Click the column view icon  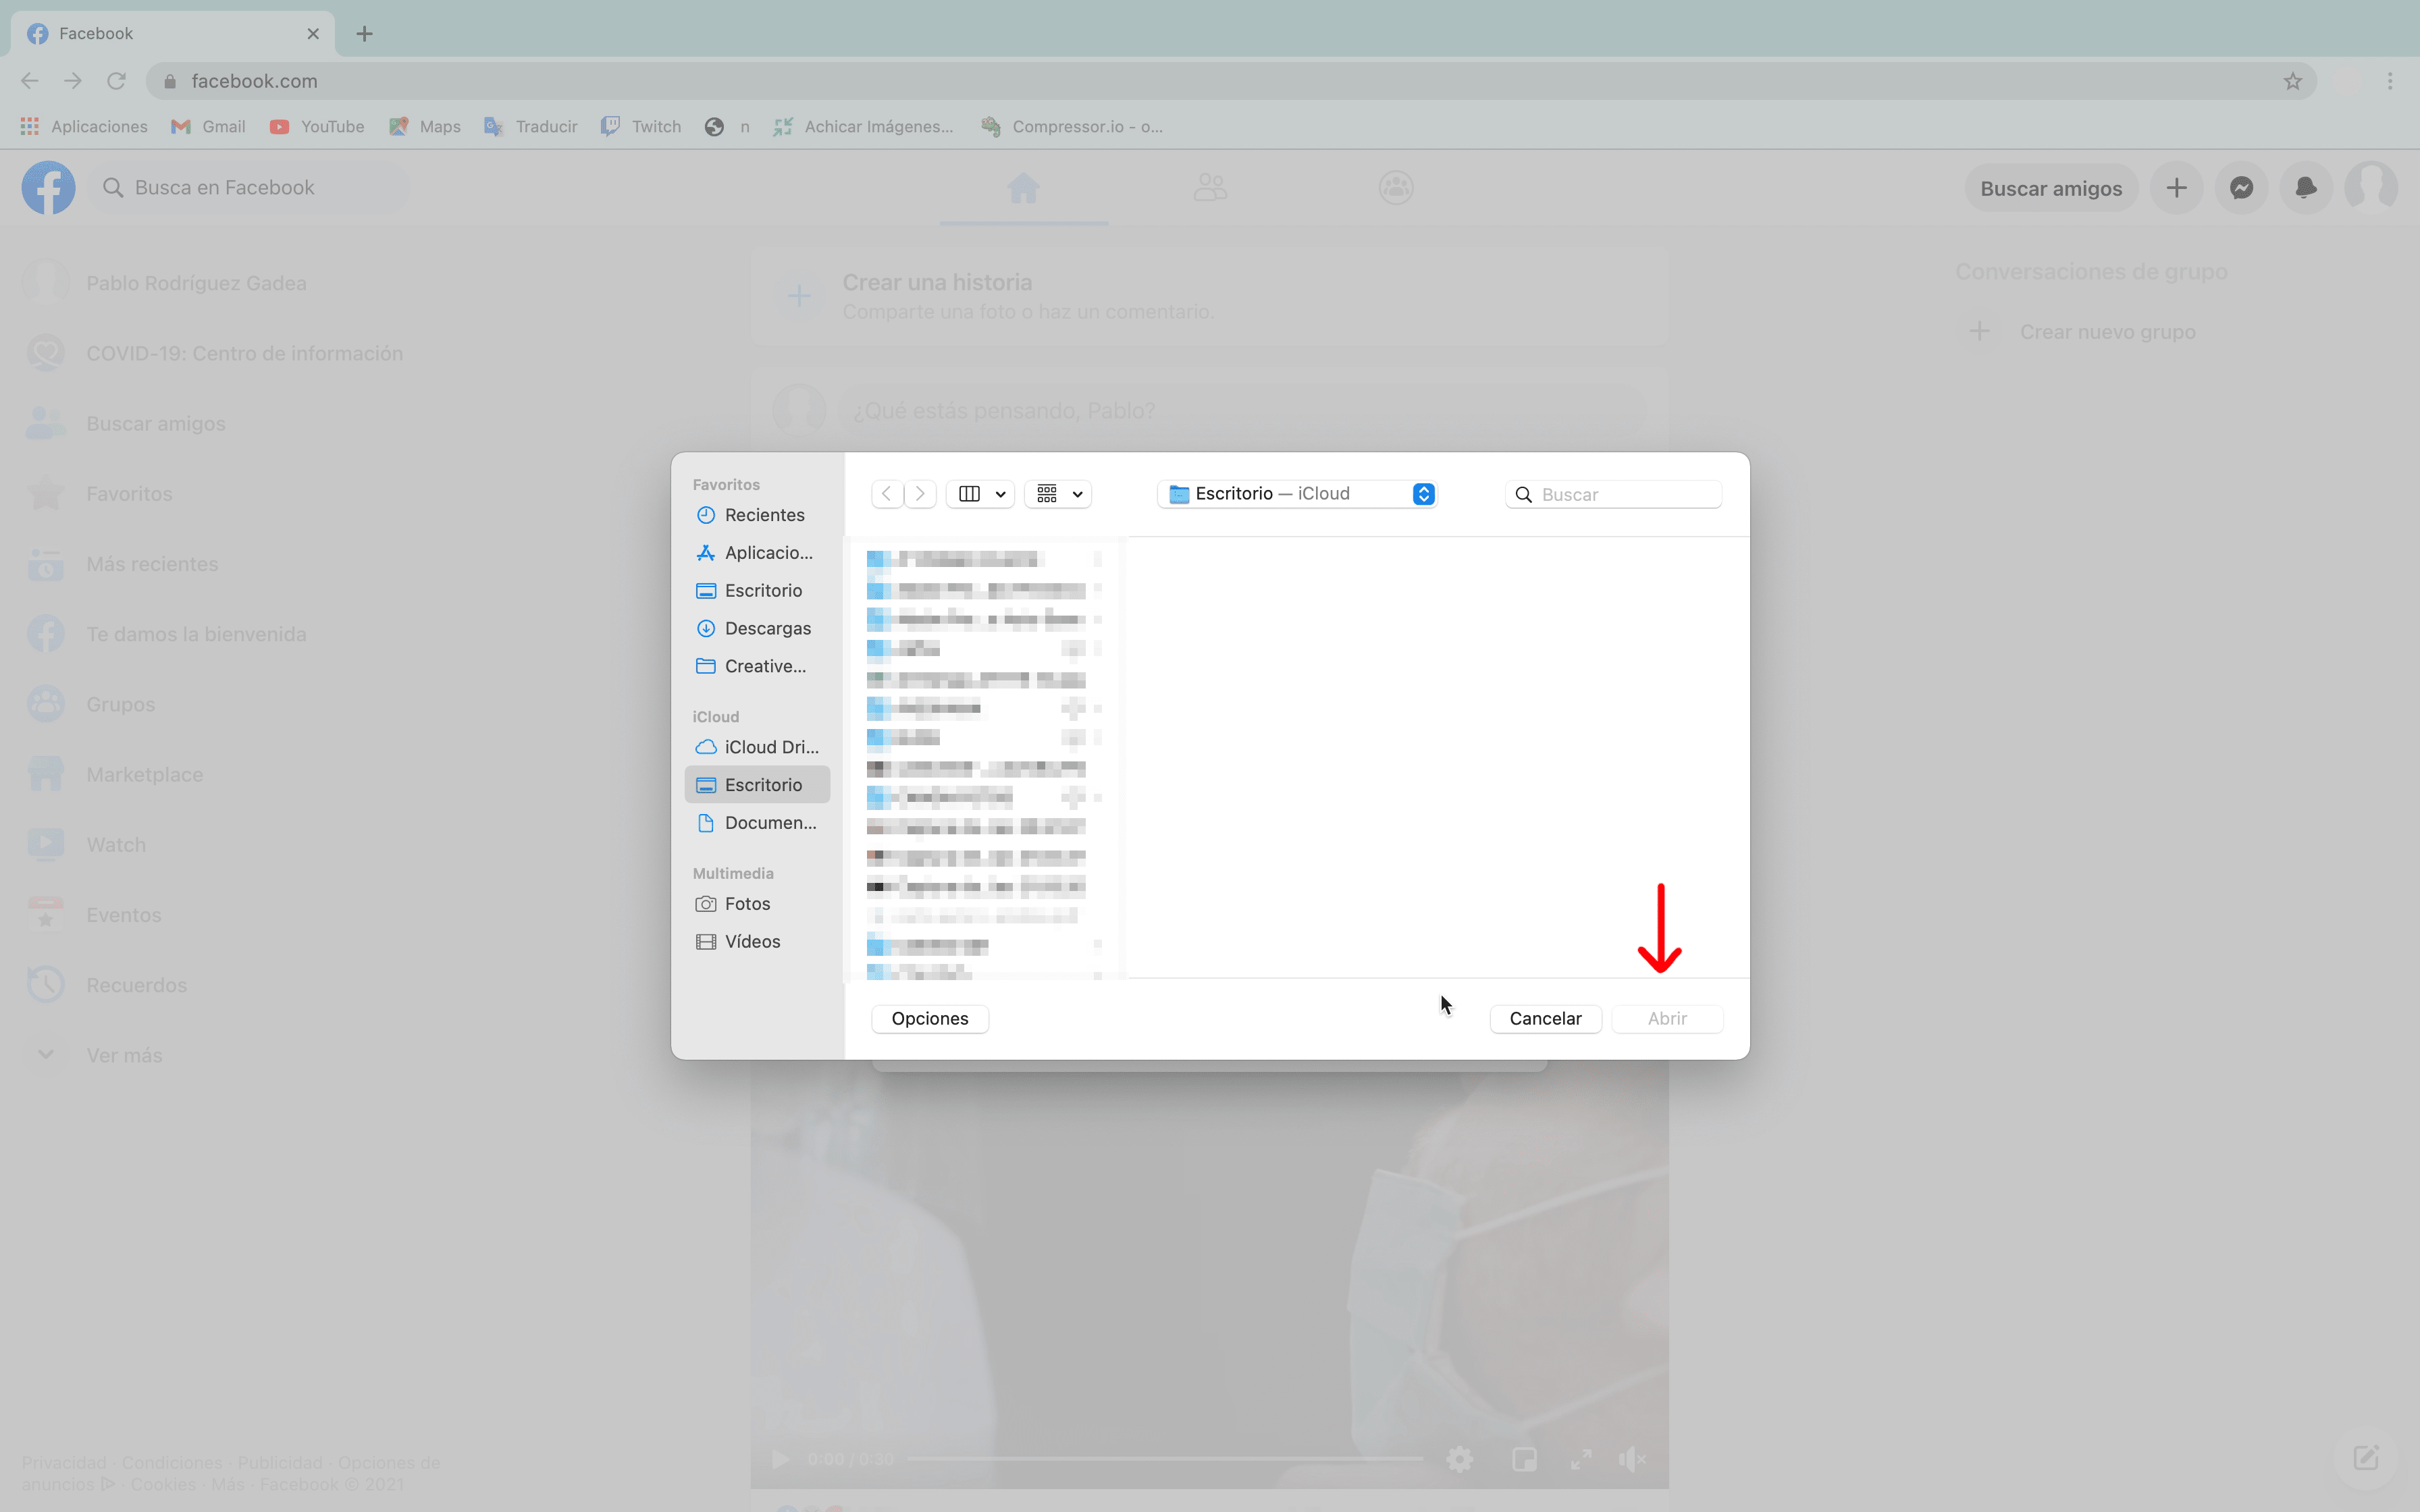pyautogui.click(x=969, y=494)
